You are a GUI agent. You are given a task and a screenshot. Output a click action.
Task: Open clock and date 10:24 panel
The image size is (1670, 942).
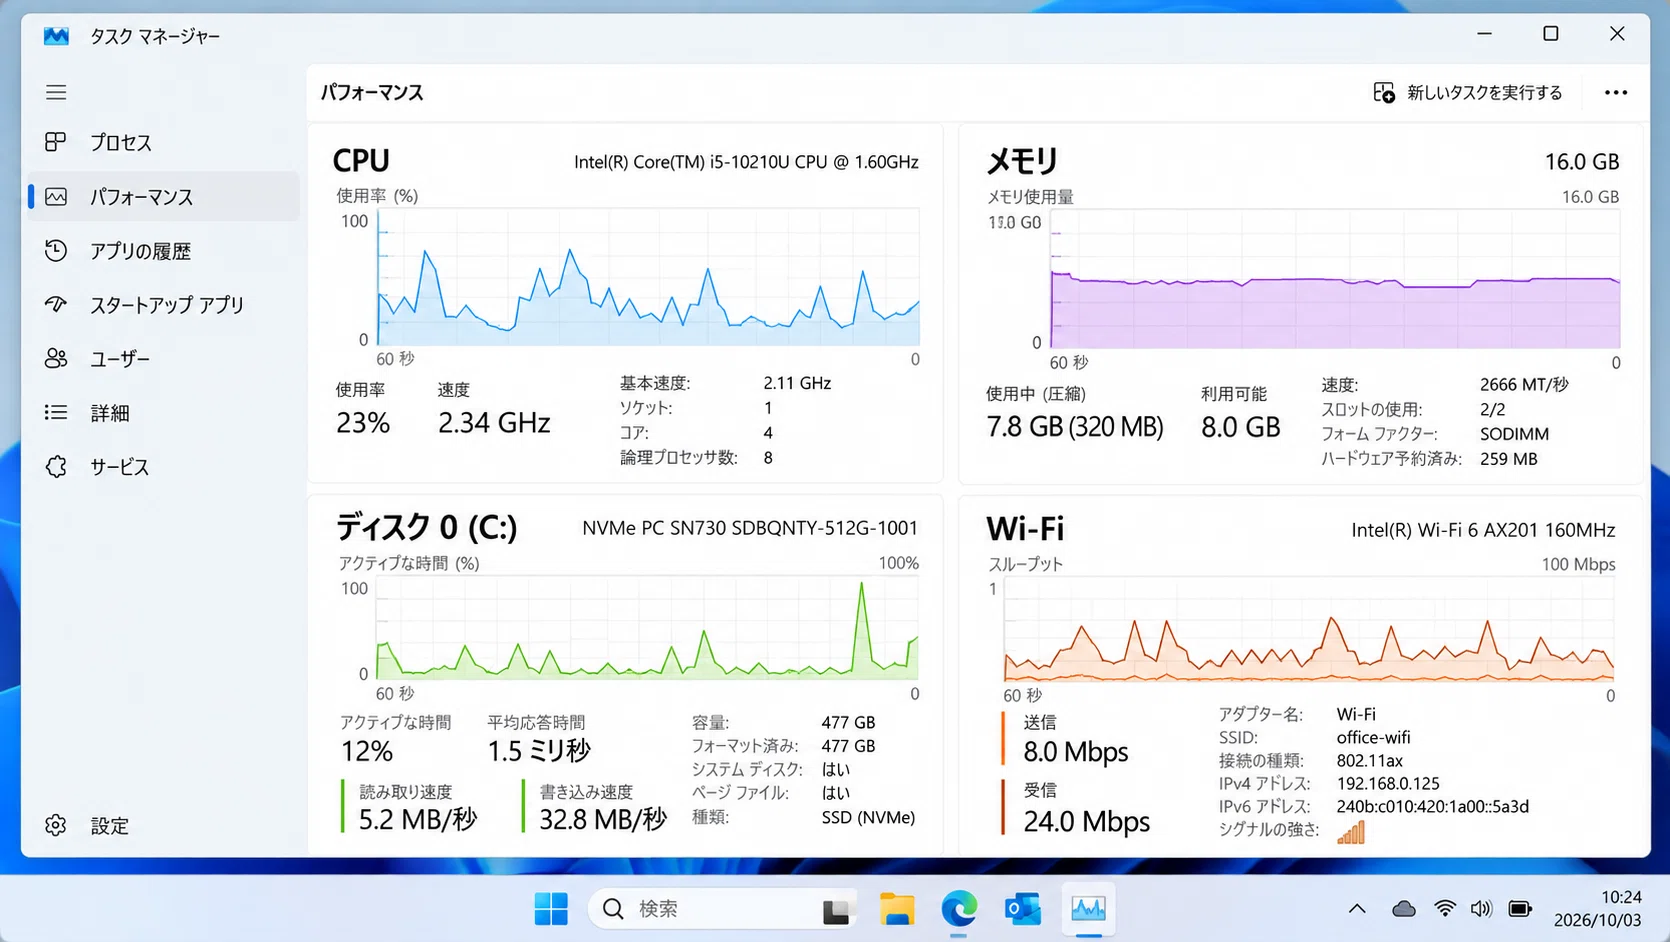tap(1597, 909)
